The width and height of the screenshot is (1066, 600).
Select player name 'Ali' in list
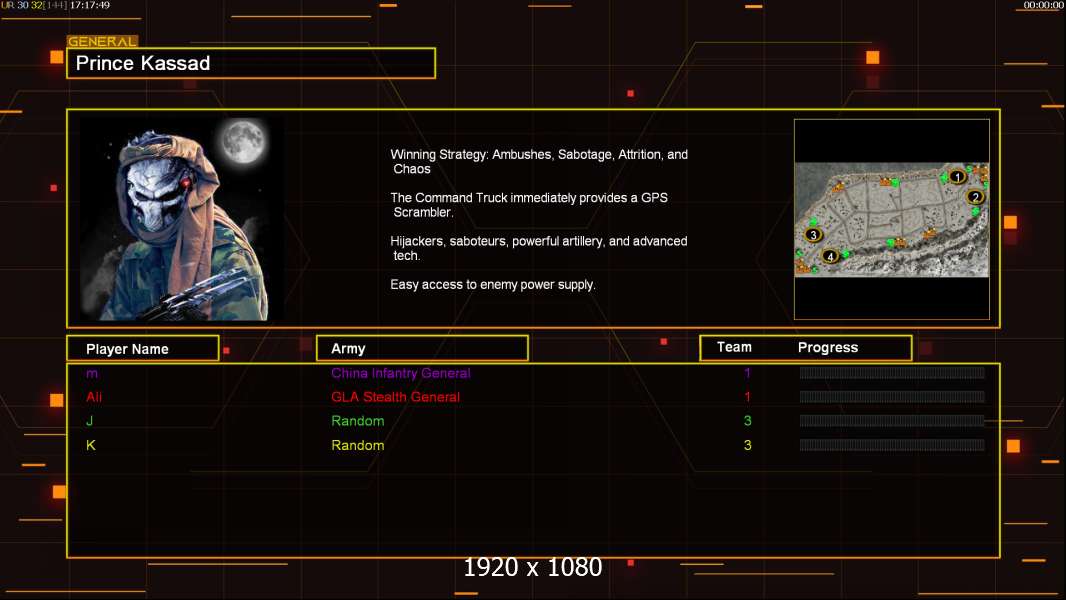(x=94, y=397)
